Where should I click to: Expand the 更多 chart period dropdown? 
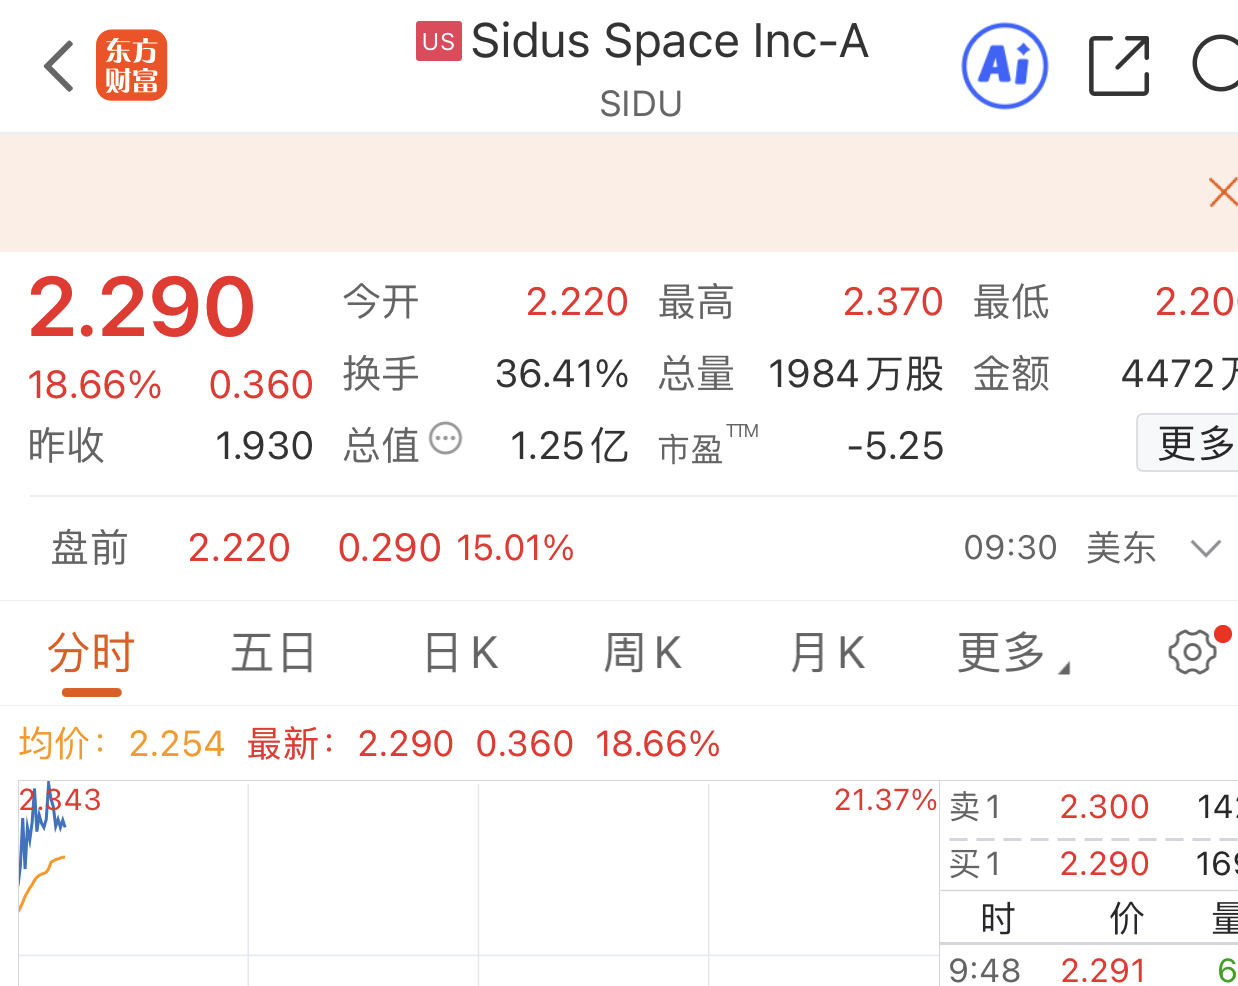coord(1012,654)
